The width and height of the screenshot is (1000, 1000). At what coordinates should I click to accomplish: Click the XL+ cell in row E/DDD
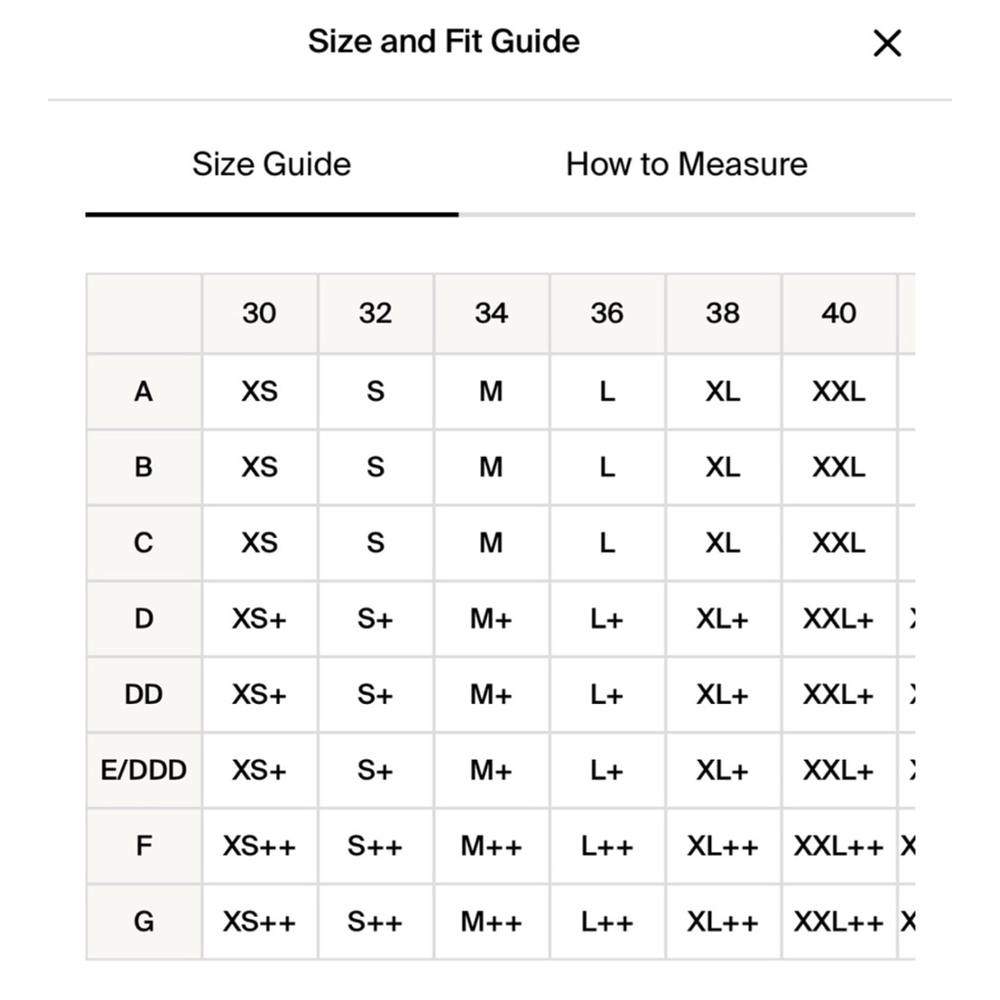723,770
